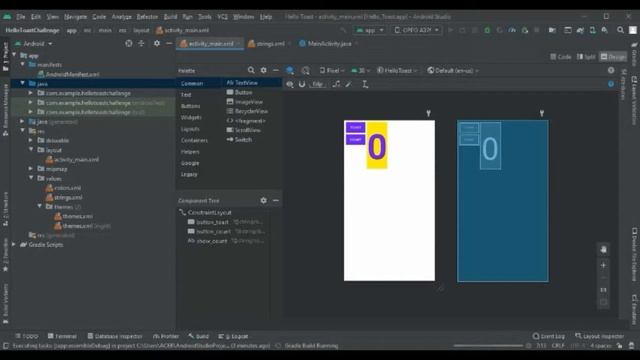Switch to the MainActivity.java editor tab

click(x=329, y=44)
